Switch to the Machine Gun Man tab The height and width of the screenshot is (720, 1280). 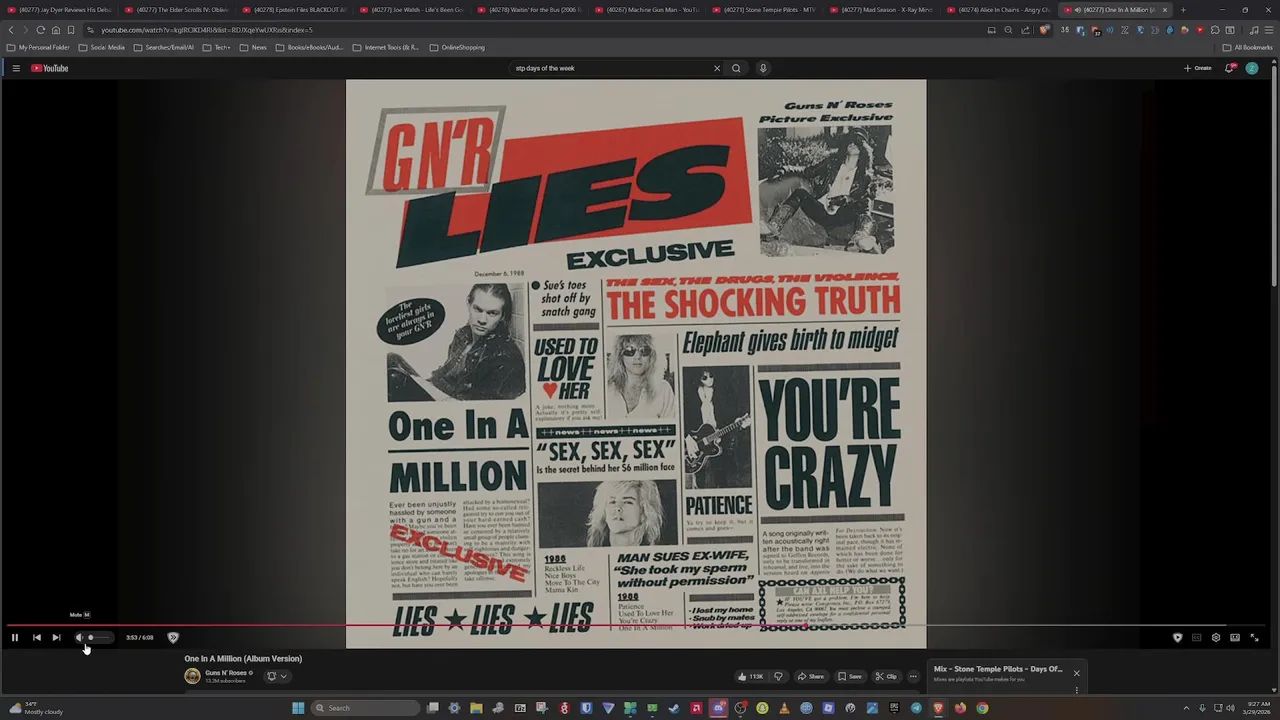[647, 10]
